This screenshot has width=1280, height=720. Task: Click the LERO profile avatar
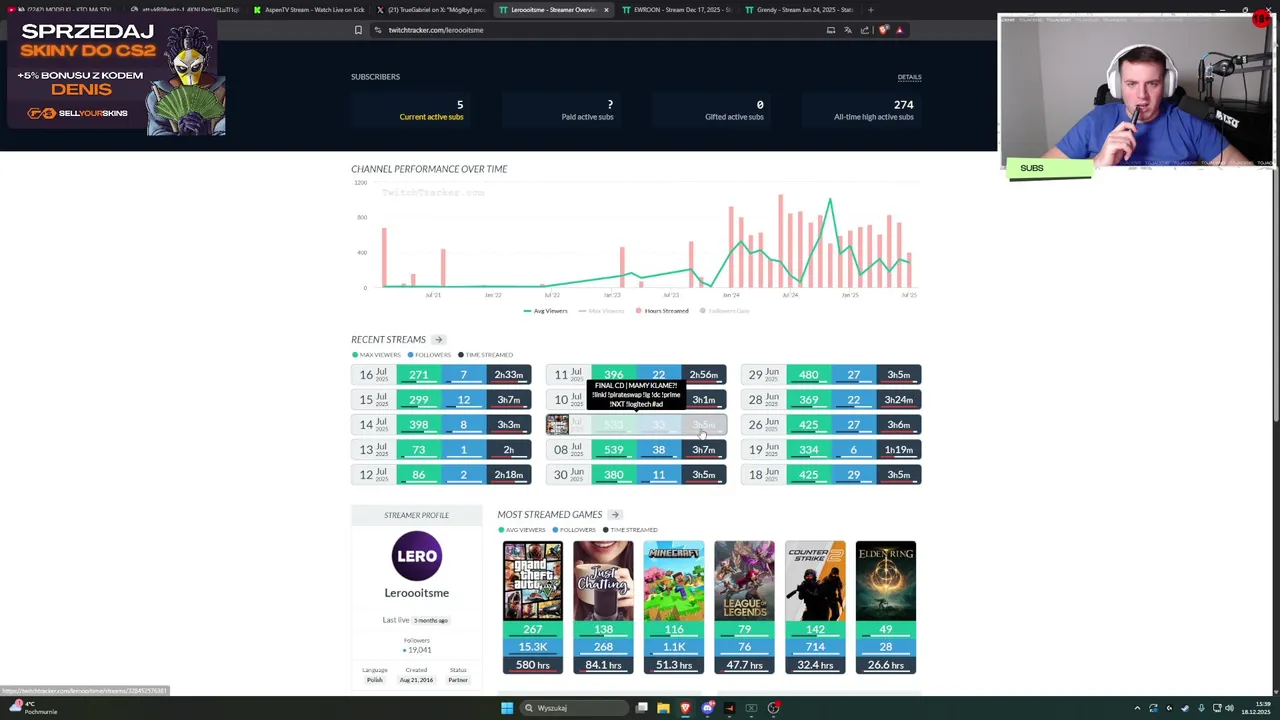coord(417,556)
